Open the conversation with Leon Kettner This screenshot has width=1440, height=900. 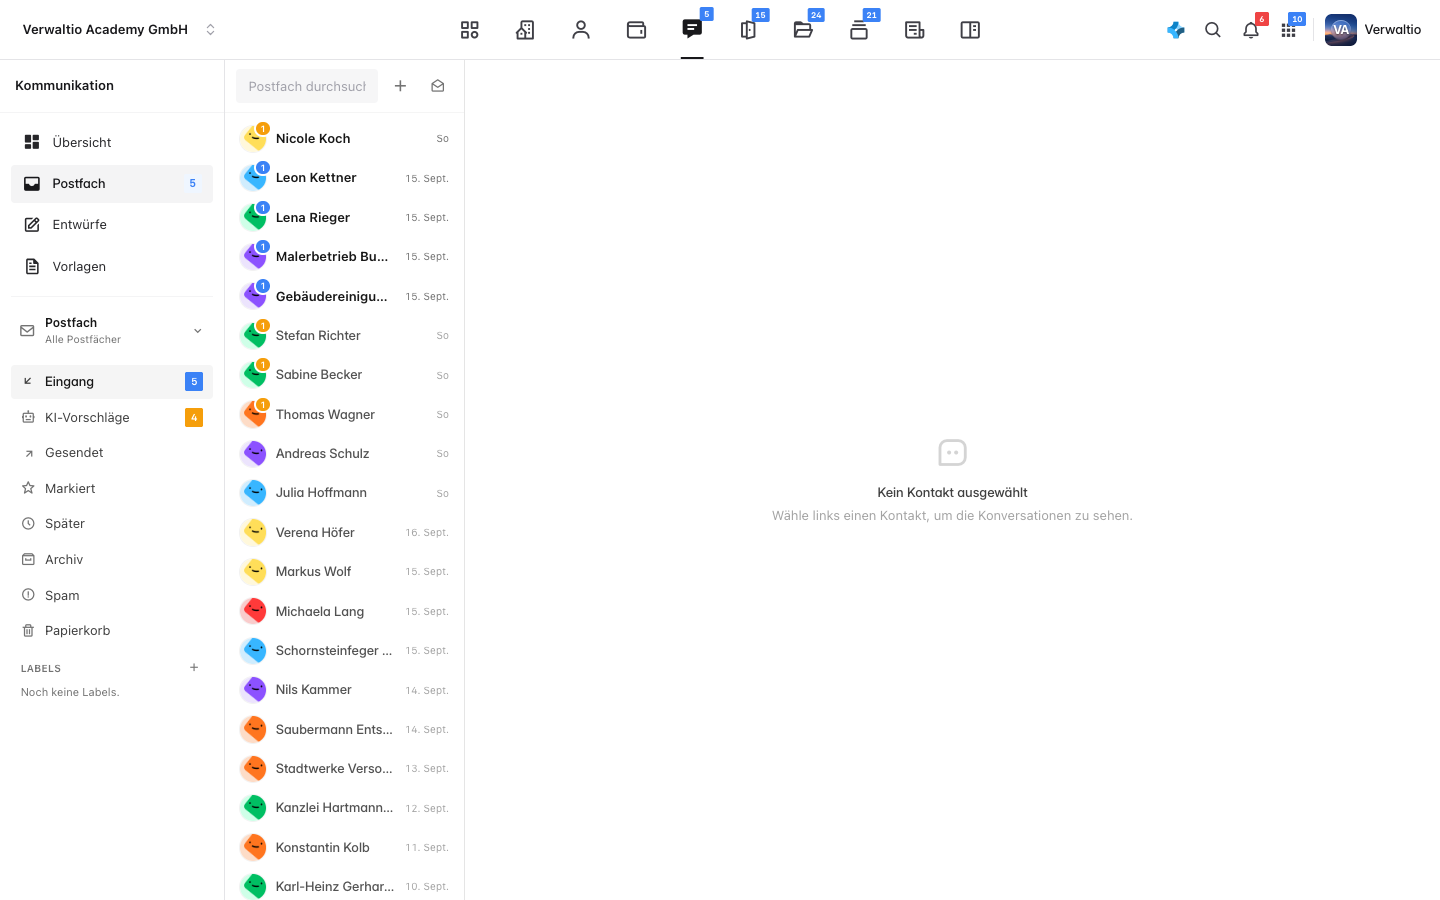[345, 178]
